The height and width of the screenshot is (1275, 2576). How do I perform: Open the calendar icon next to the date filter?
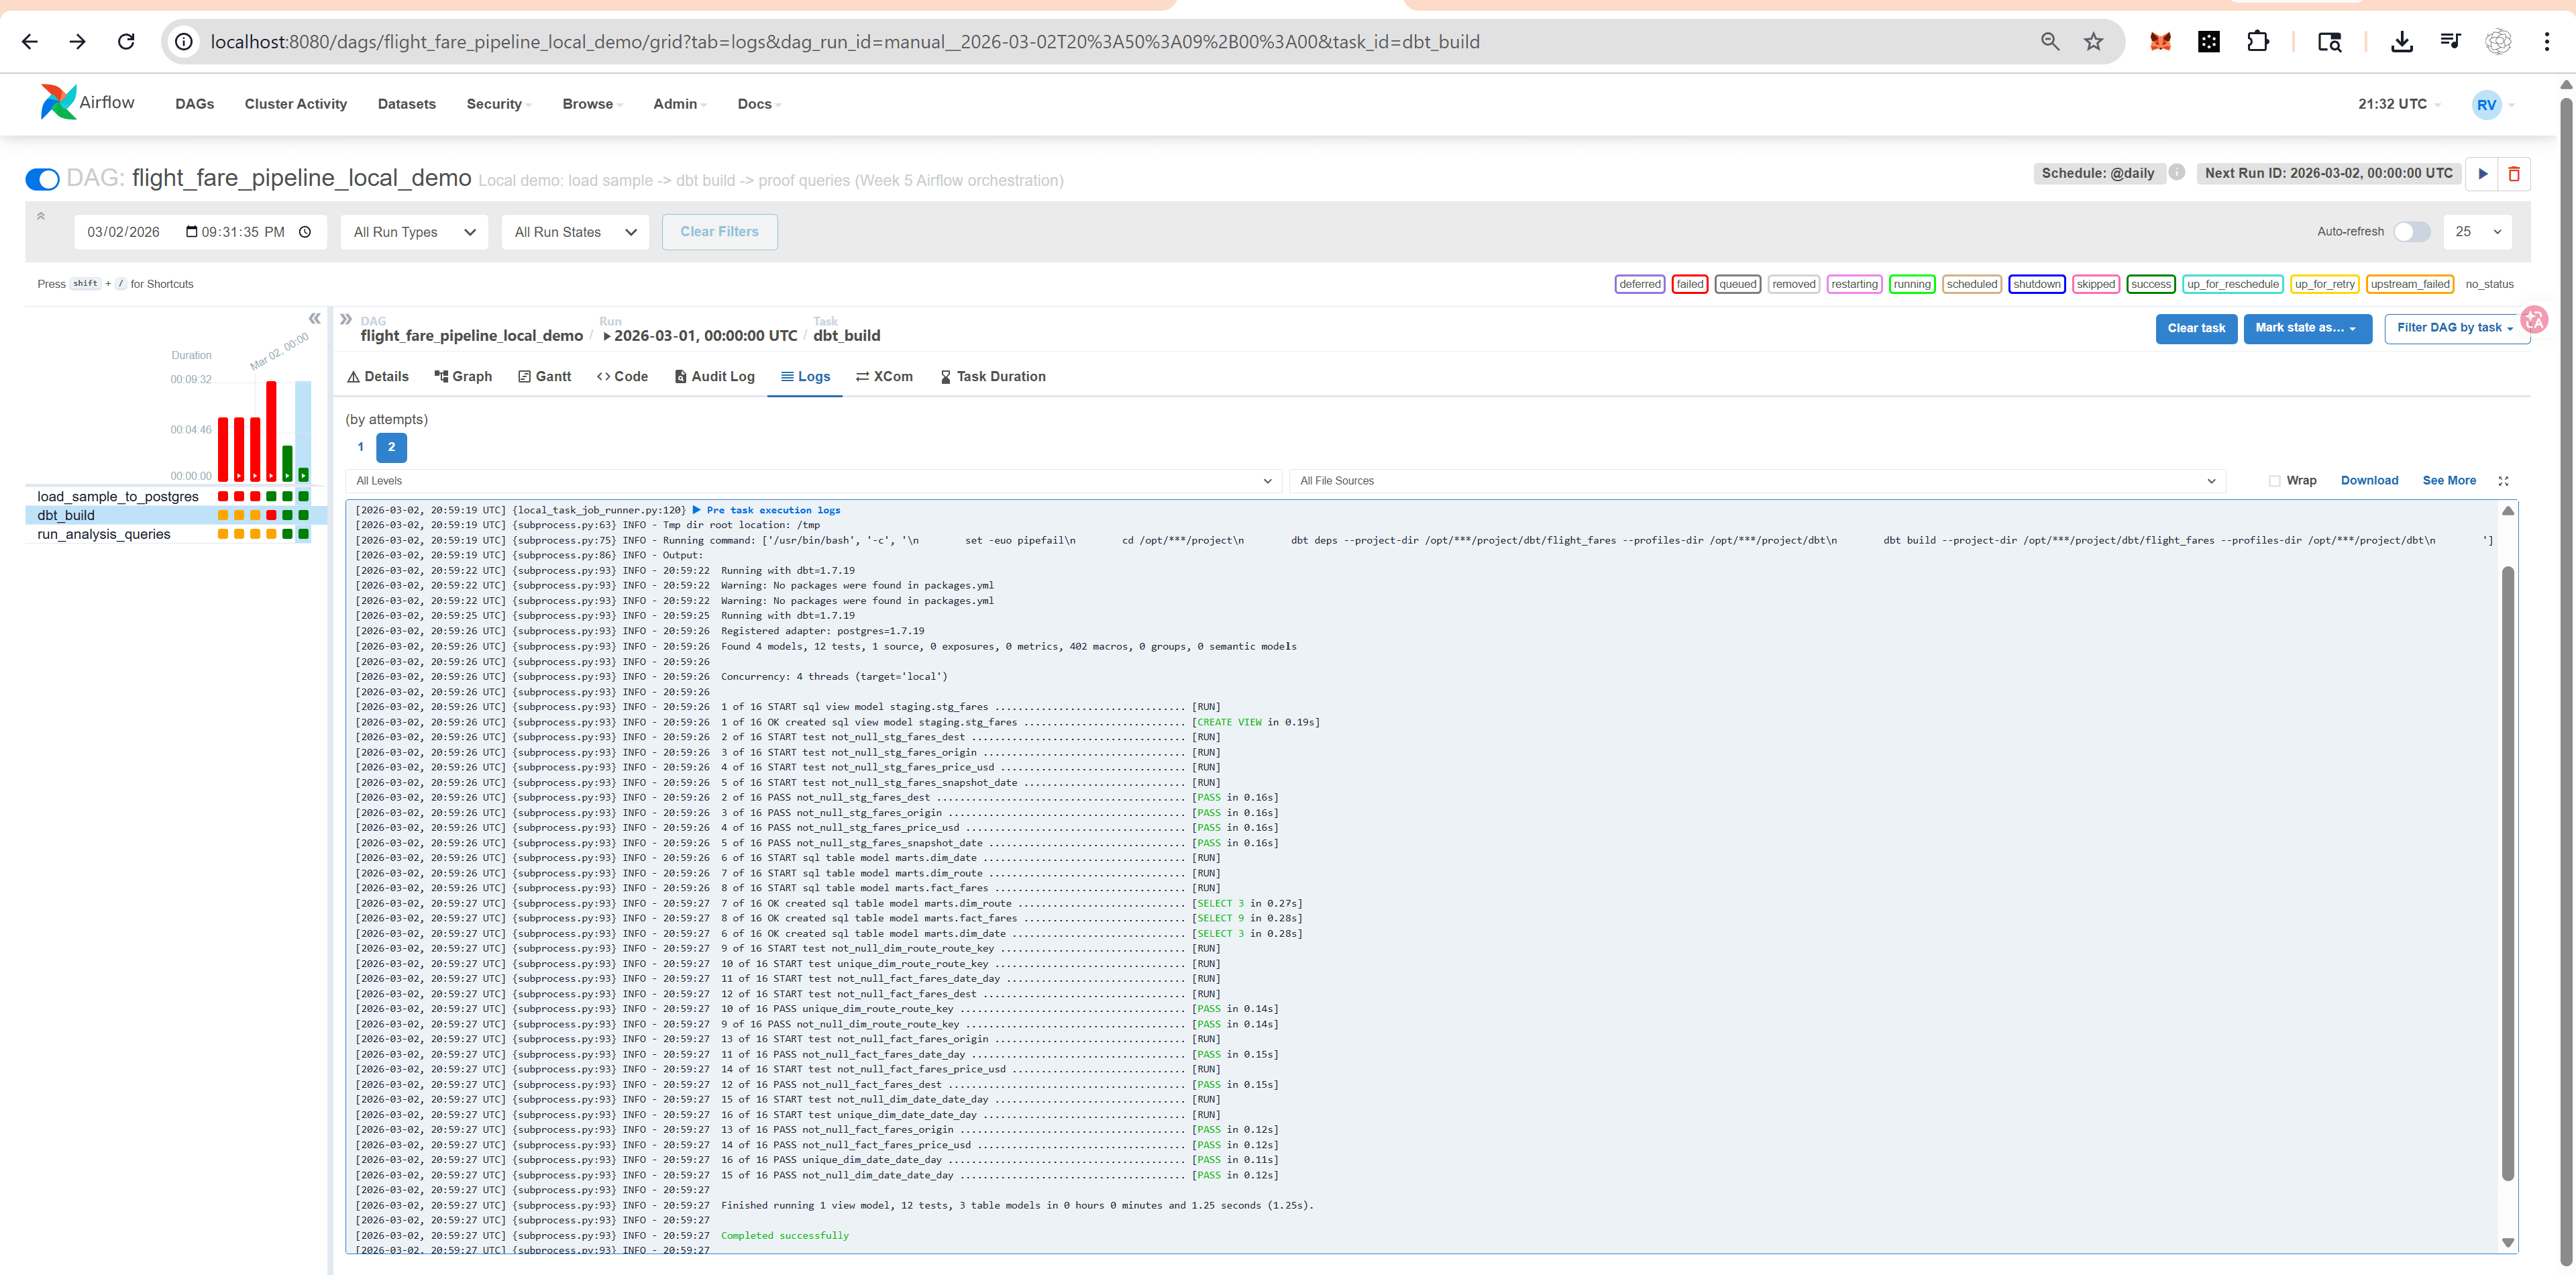pos(192,231)
